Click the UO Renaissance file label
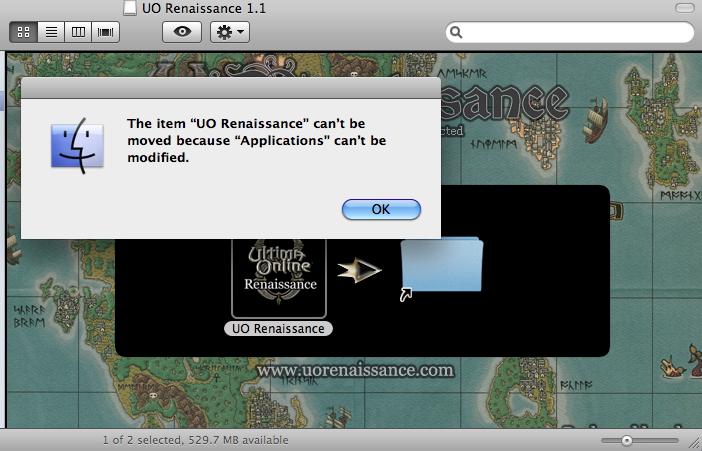The image size is (702, 451). [x=278, y=329]
